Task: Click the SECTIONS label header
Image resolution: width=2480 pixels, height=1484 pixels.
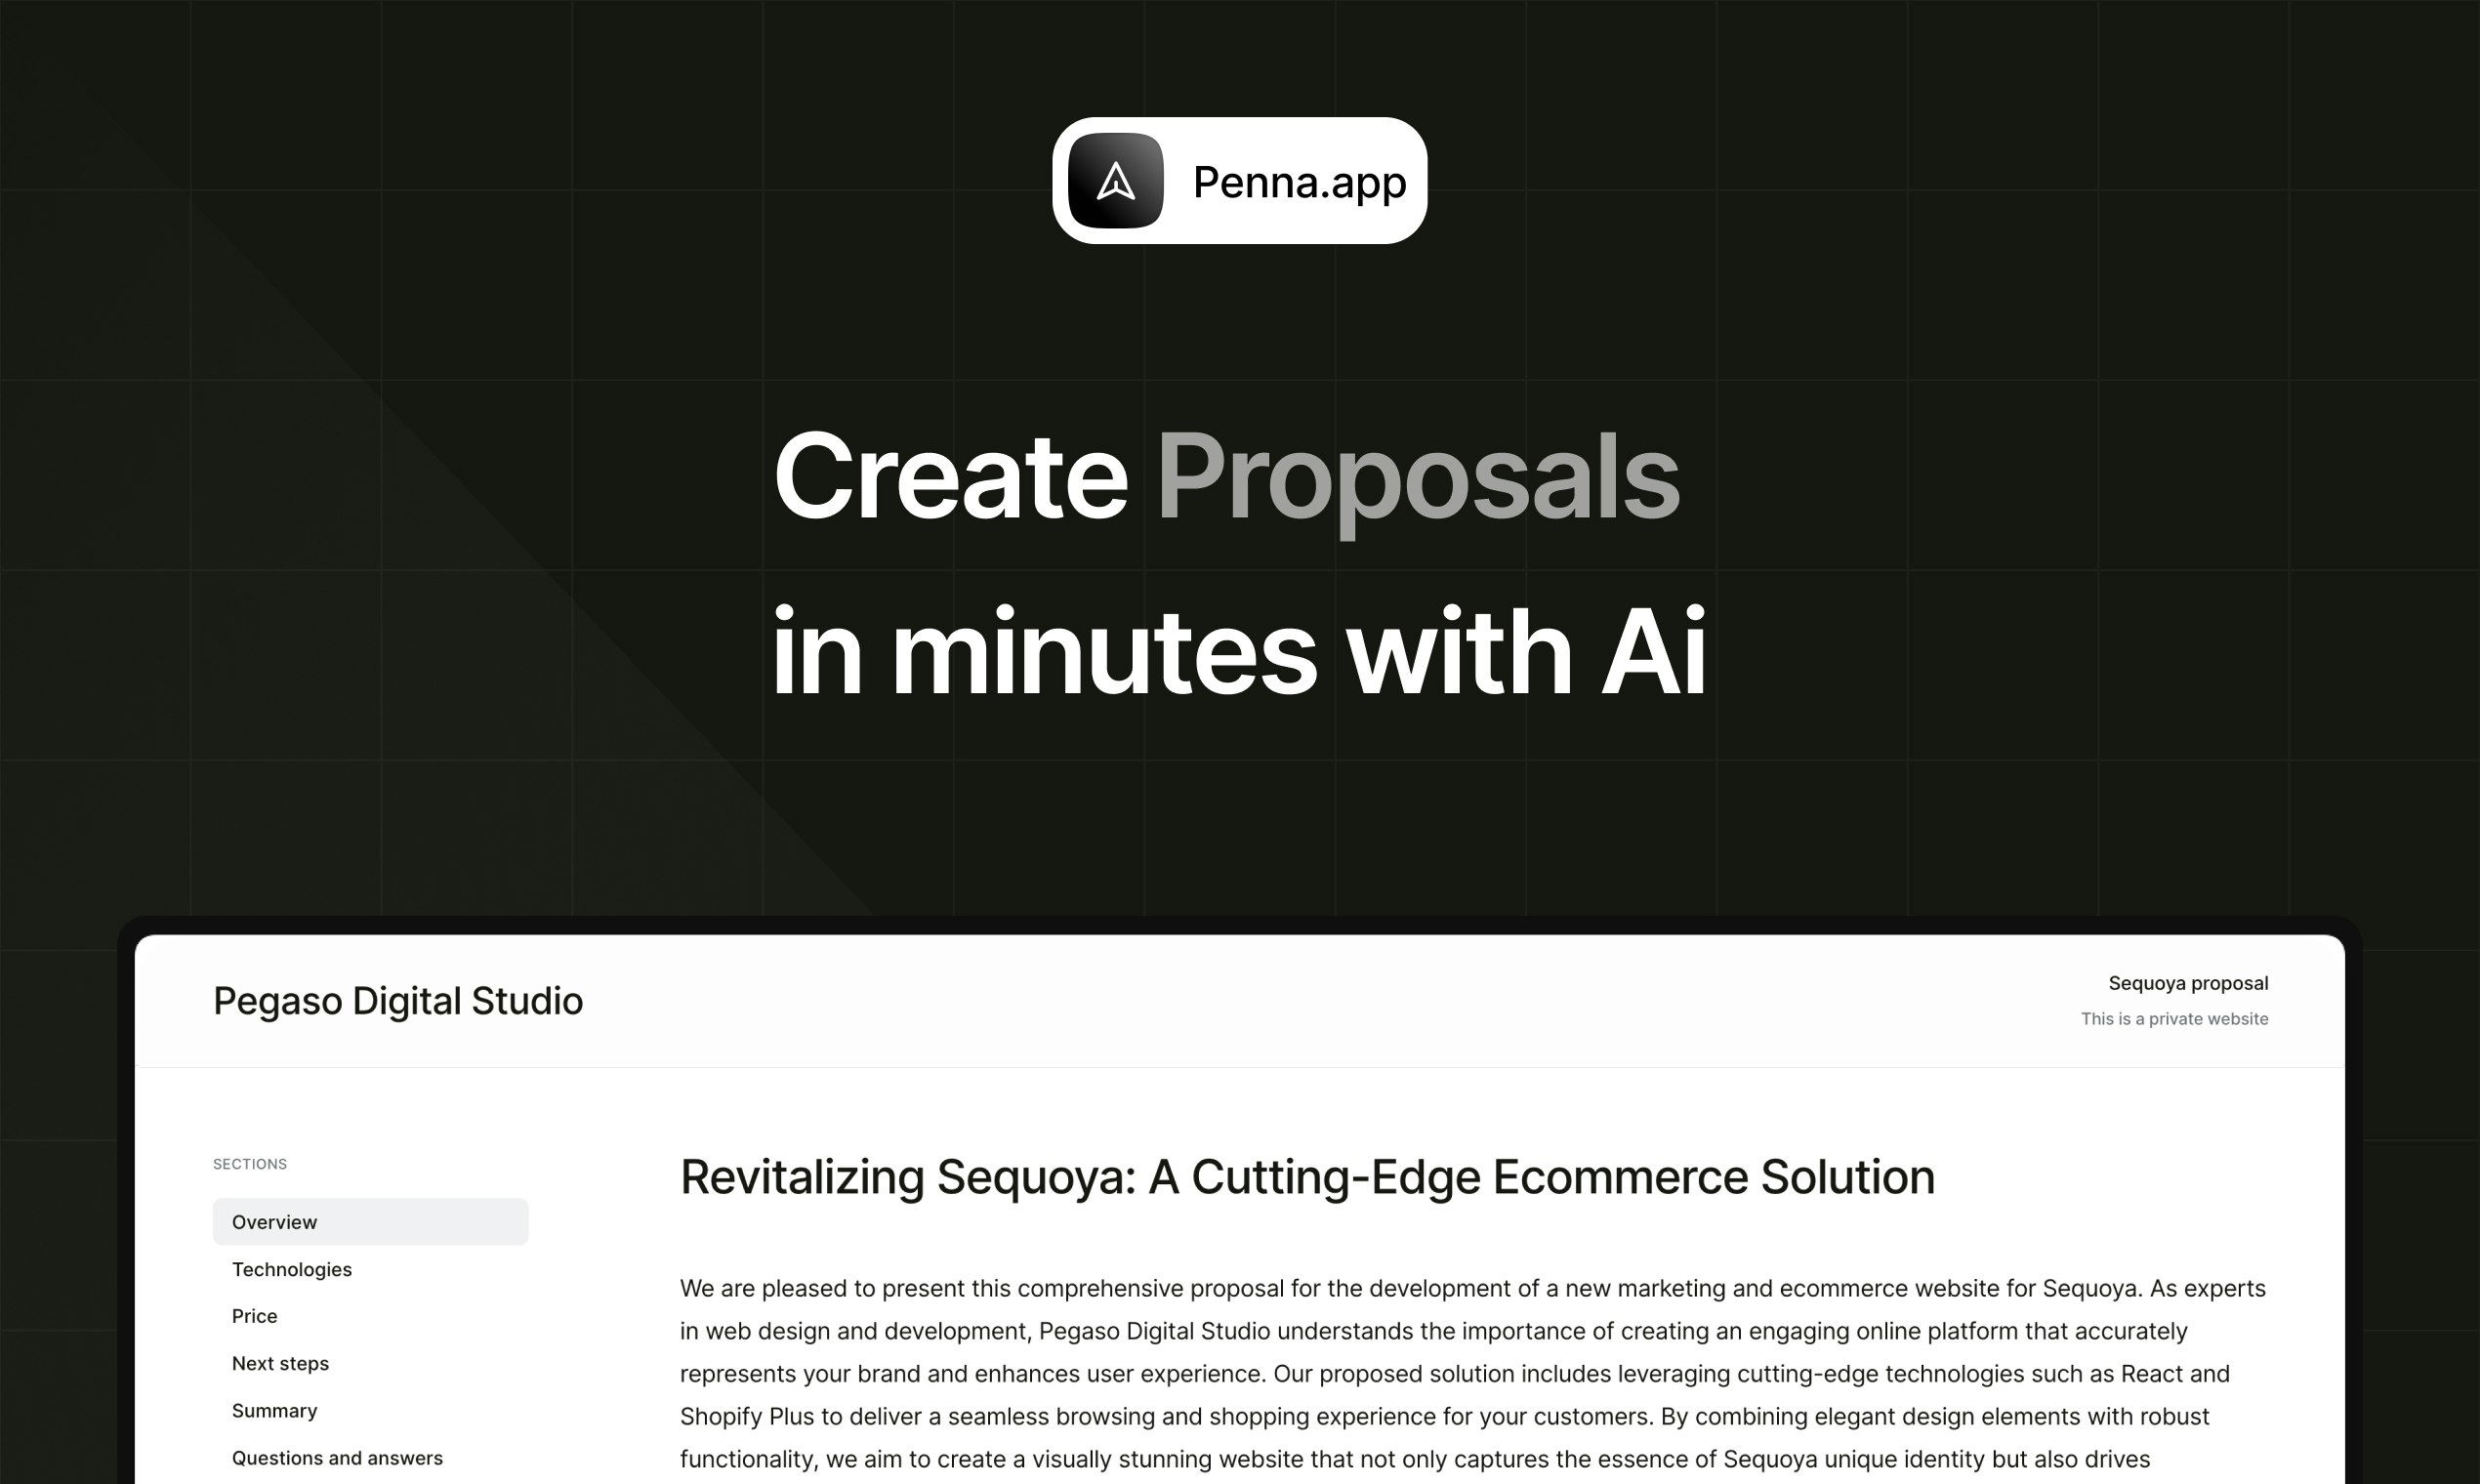Action: [249, 1163]
